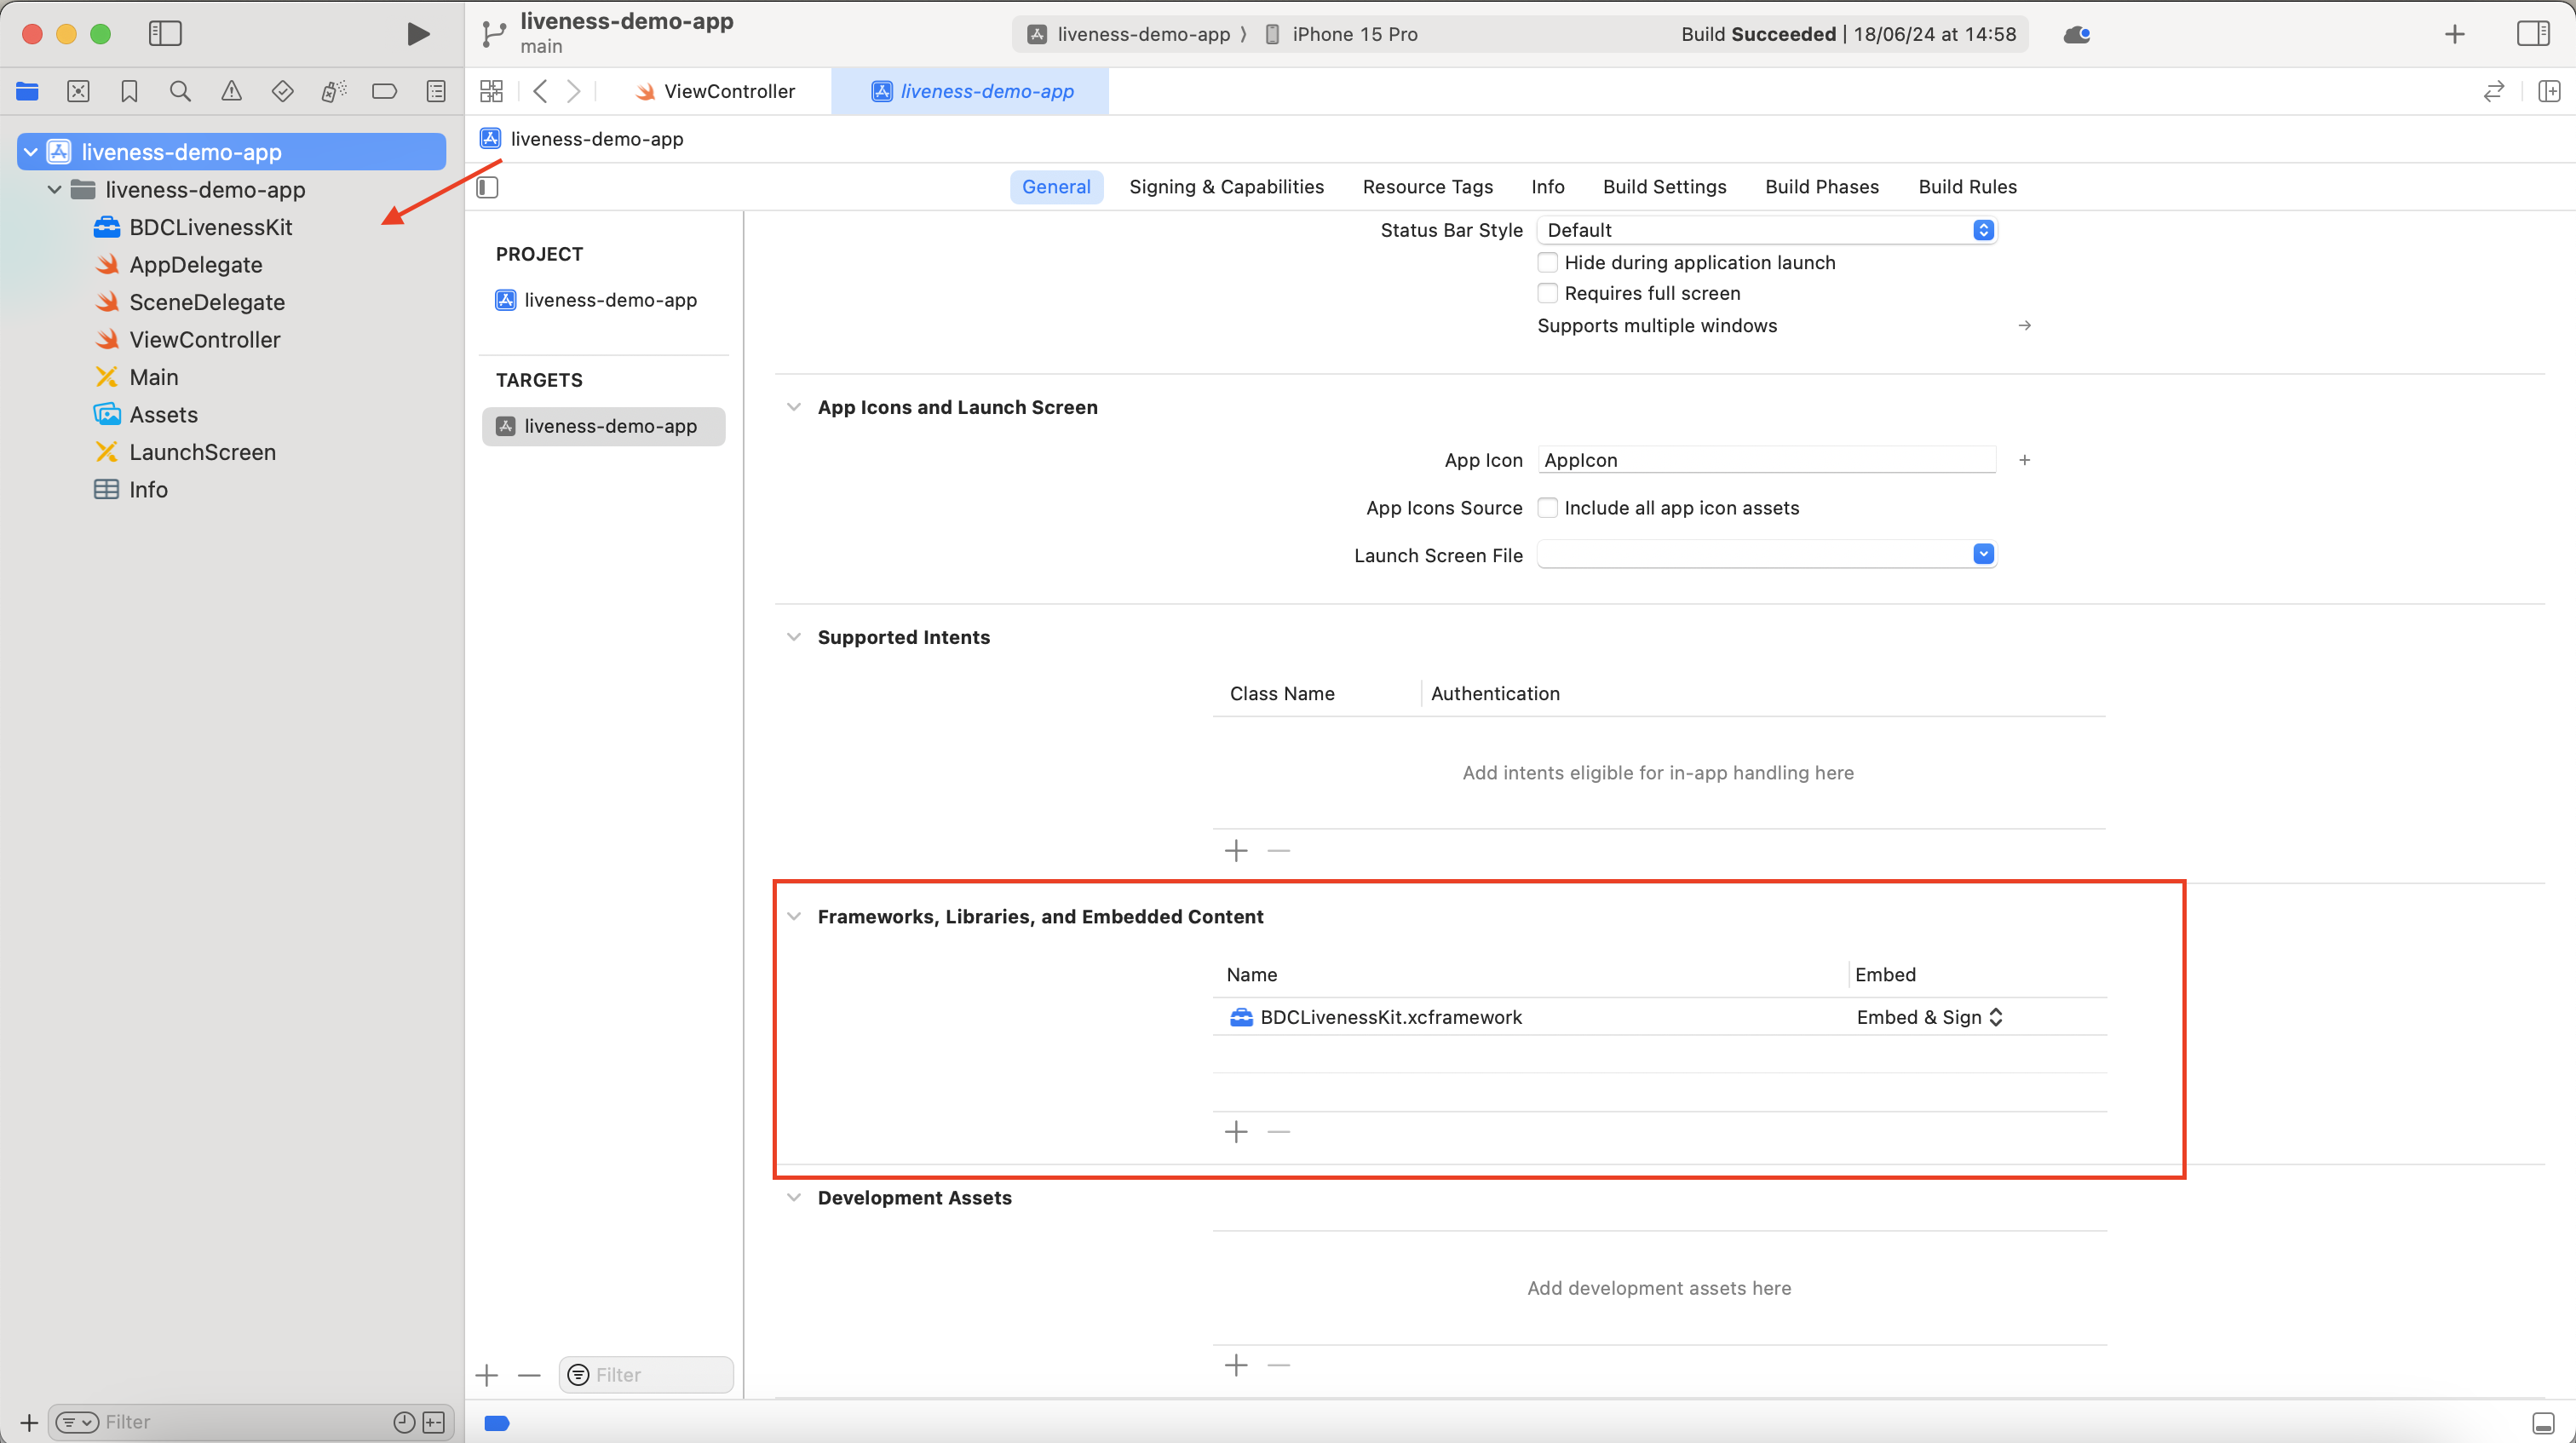Click the navigator Filter field
The height and width of the screenshot is (1443, 2576).
point(250,1422)
